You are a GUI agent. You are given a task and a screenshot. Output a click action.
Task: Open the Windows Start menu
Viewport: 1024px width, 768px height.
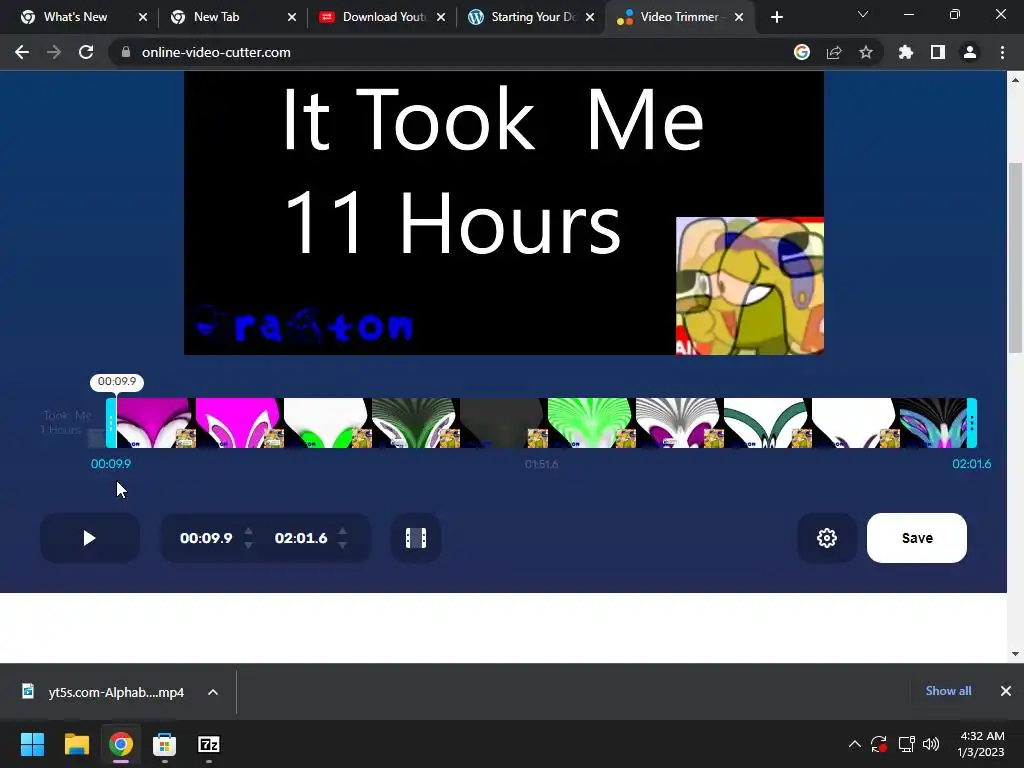pyautogui.click(x=32, y=744)
